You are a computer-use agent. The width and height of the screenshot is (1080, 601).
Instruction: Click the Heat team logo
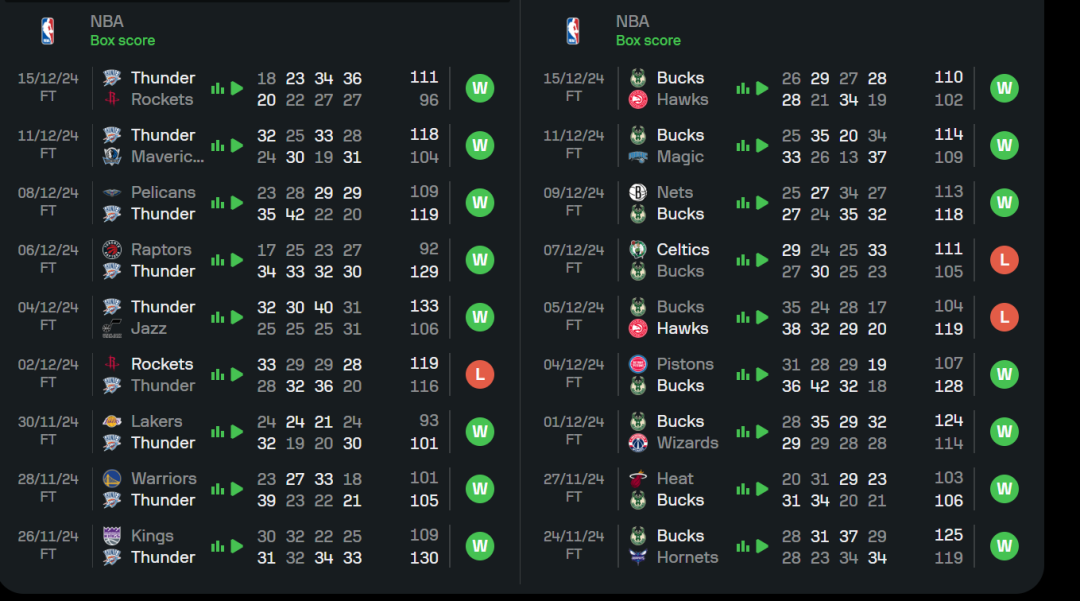(x=638, y=479)
